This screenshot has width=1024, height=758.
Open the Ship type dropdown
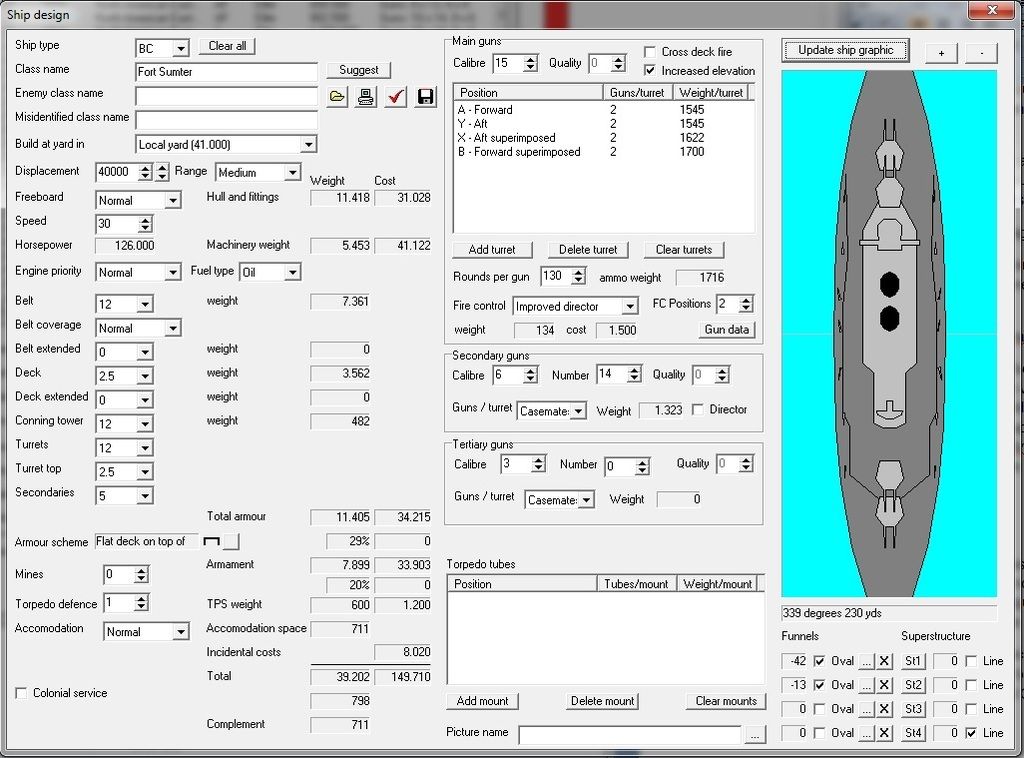coord(181,48)
